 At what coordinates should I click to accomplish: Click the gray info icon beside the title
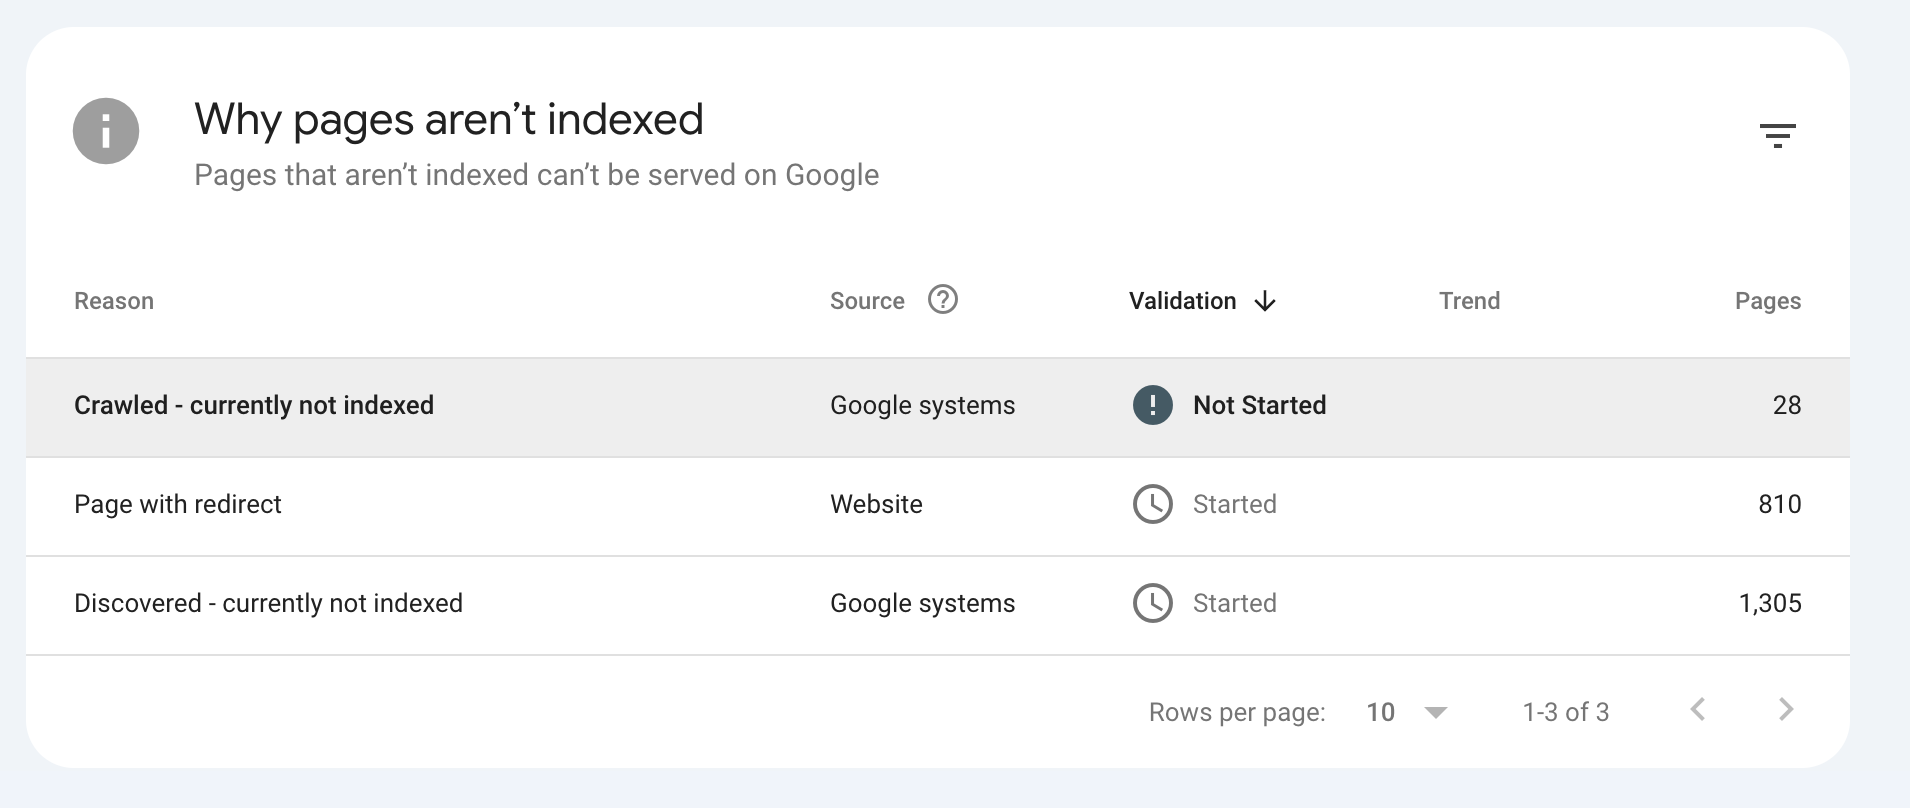(106, 131)
